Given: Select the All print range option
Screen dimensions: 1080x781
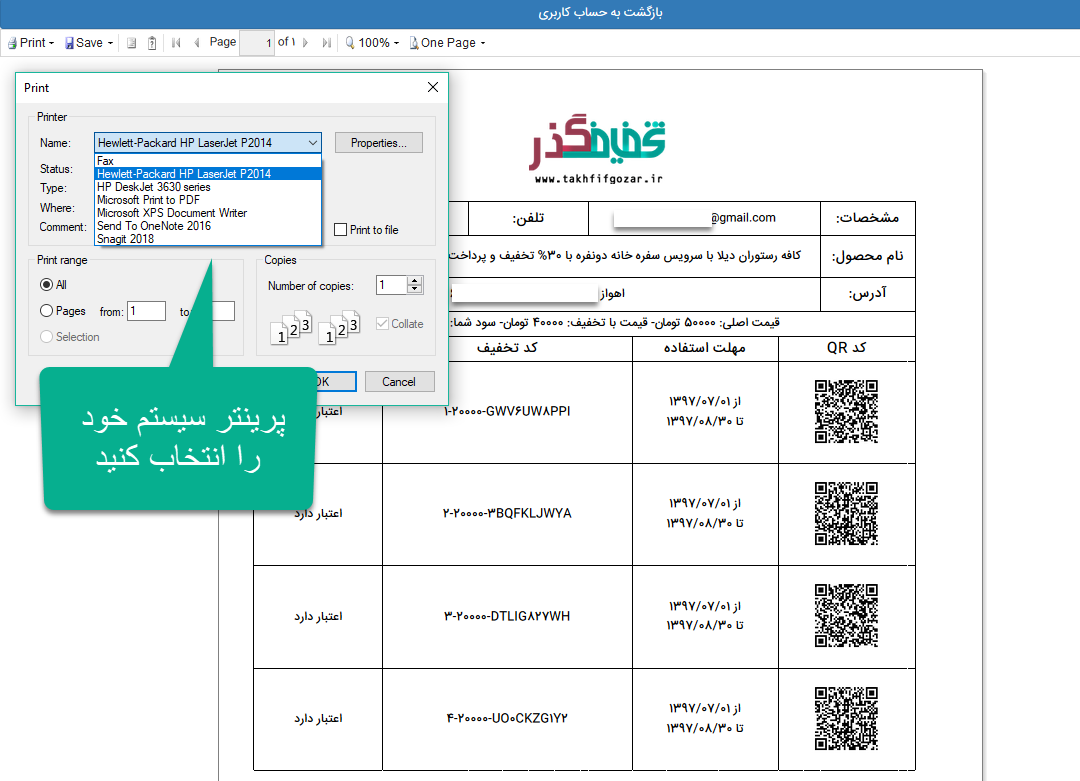Looking at the screenshot, I should [47, 284].
